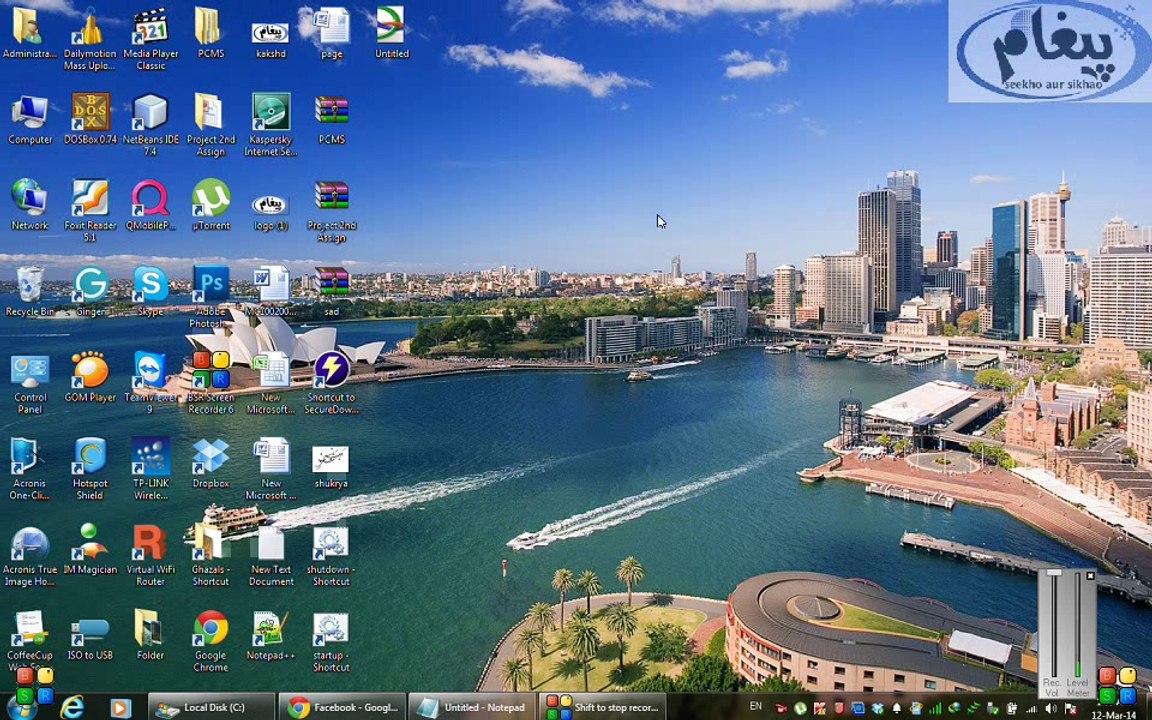Screen dimensions: 1152x720
Task: Open the Dropbox icon in system tray
Action: point(876,709)
